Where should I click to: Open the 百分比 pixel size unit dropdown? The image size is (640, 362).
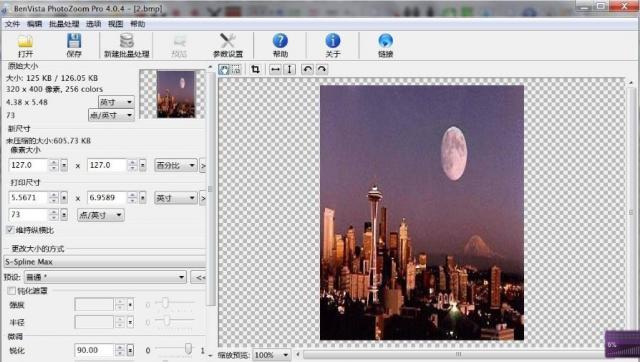[x=176, y=165]
